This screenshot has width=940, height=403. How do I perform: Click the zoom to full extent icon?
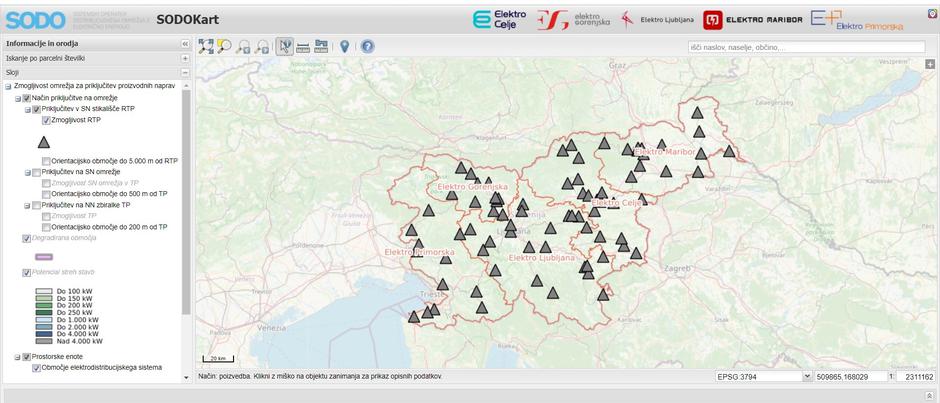(206, 46)
